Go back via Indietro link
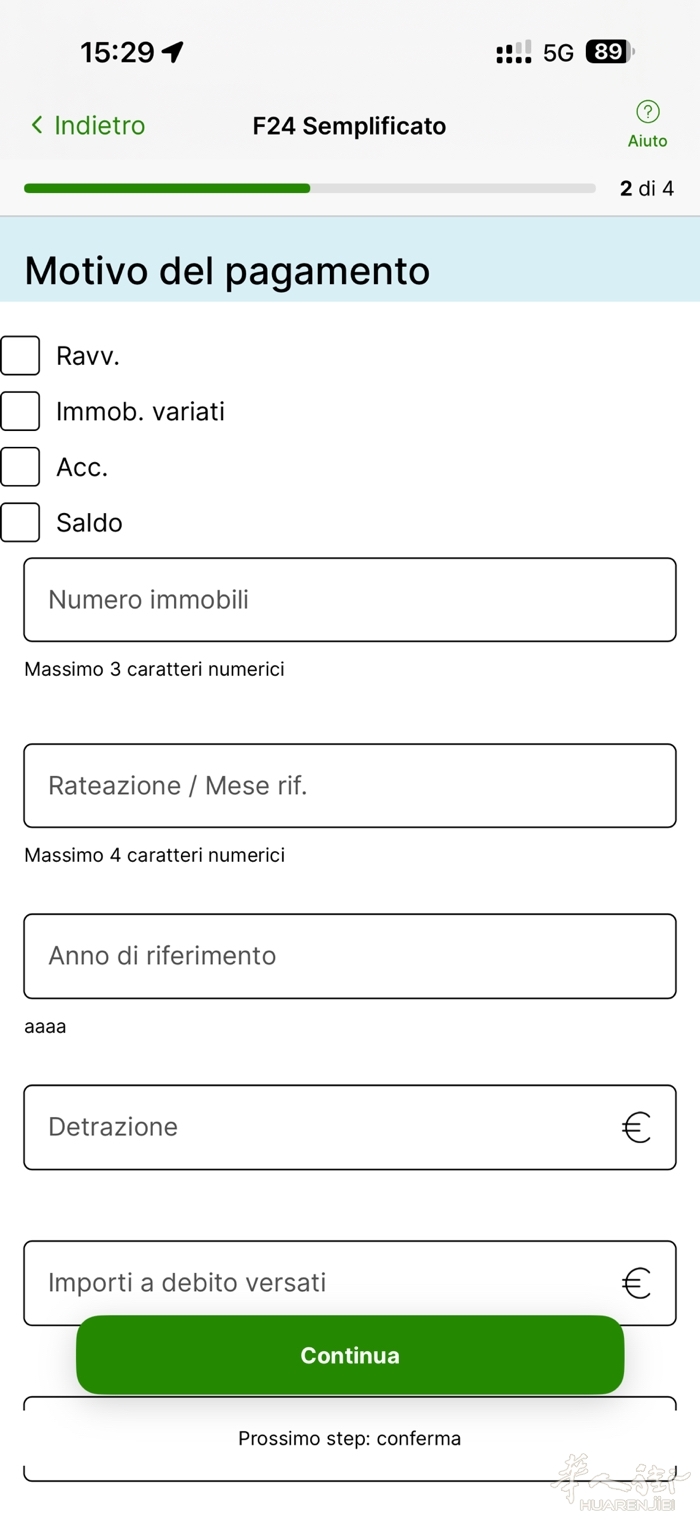Image resolution: width=700 pixels, height=1520 pixels. (99, 125)
